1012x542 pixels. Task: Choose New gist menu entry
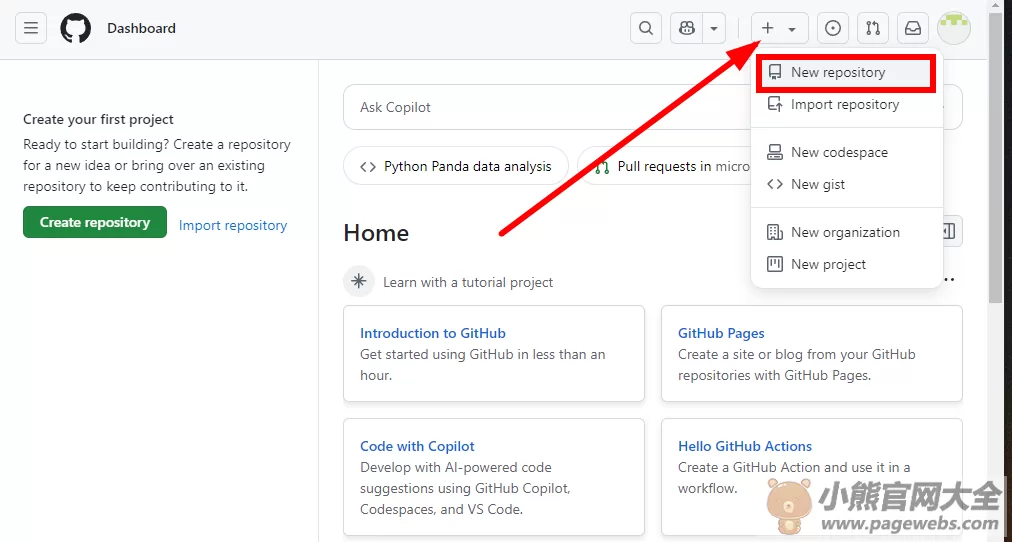(846, 185)
